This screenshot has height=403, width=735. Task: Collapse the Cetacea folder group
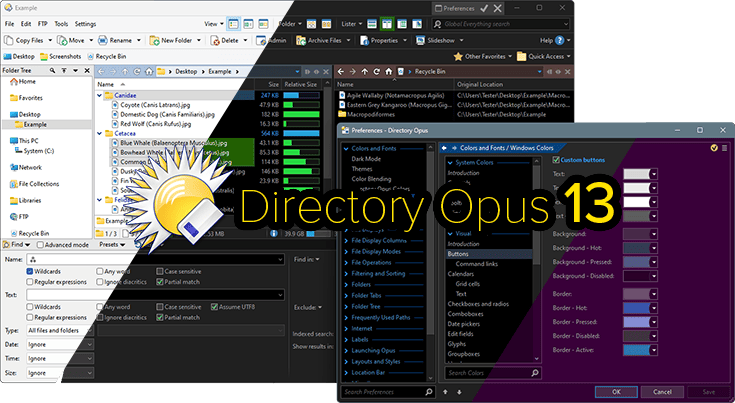click(x=99, y=134)
